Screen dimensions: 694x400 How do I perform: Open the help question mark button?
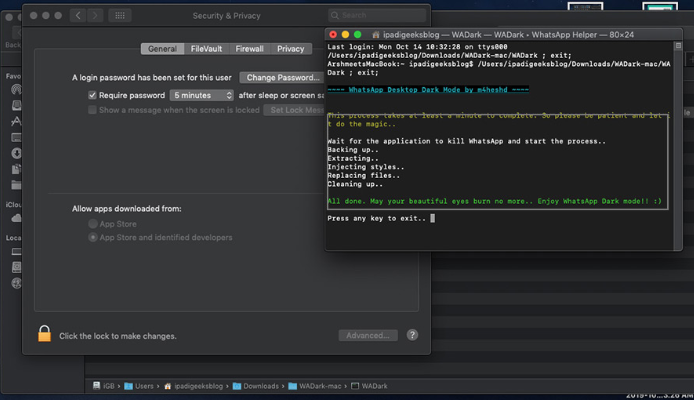(412, 336)
